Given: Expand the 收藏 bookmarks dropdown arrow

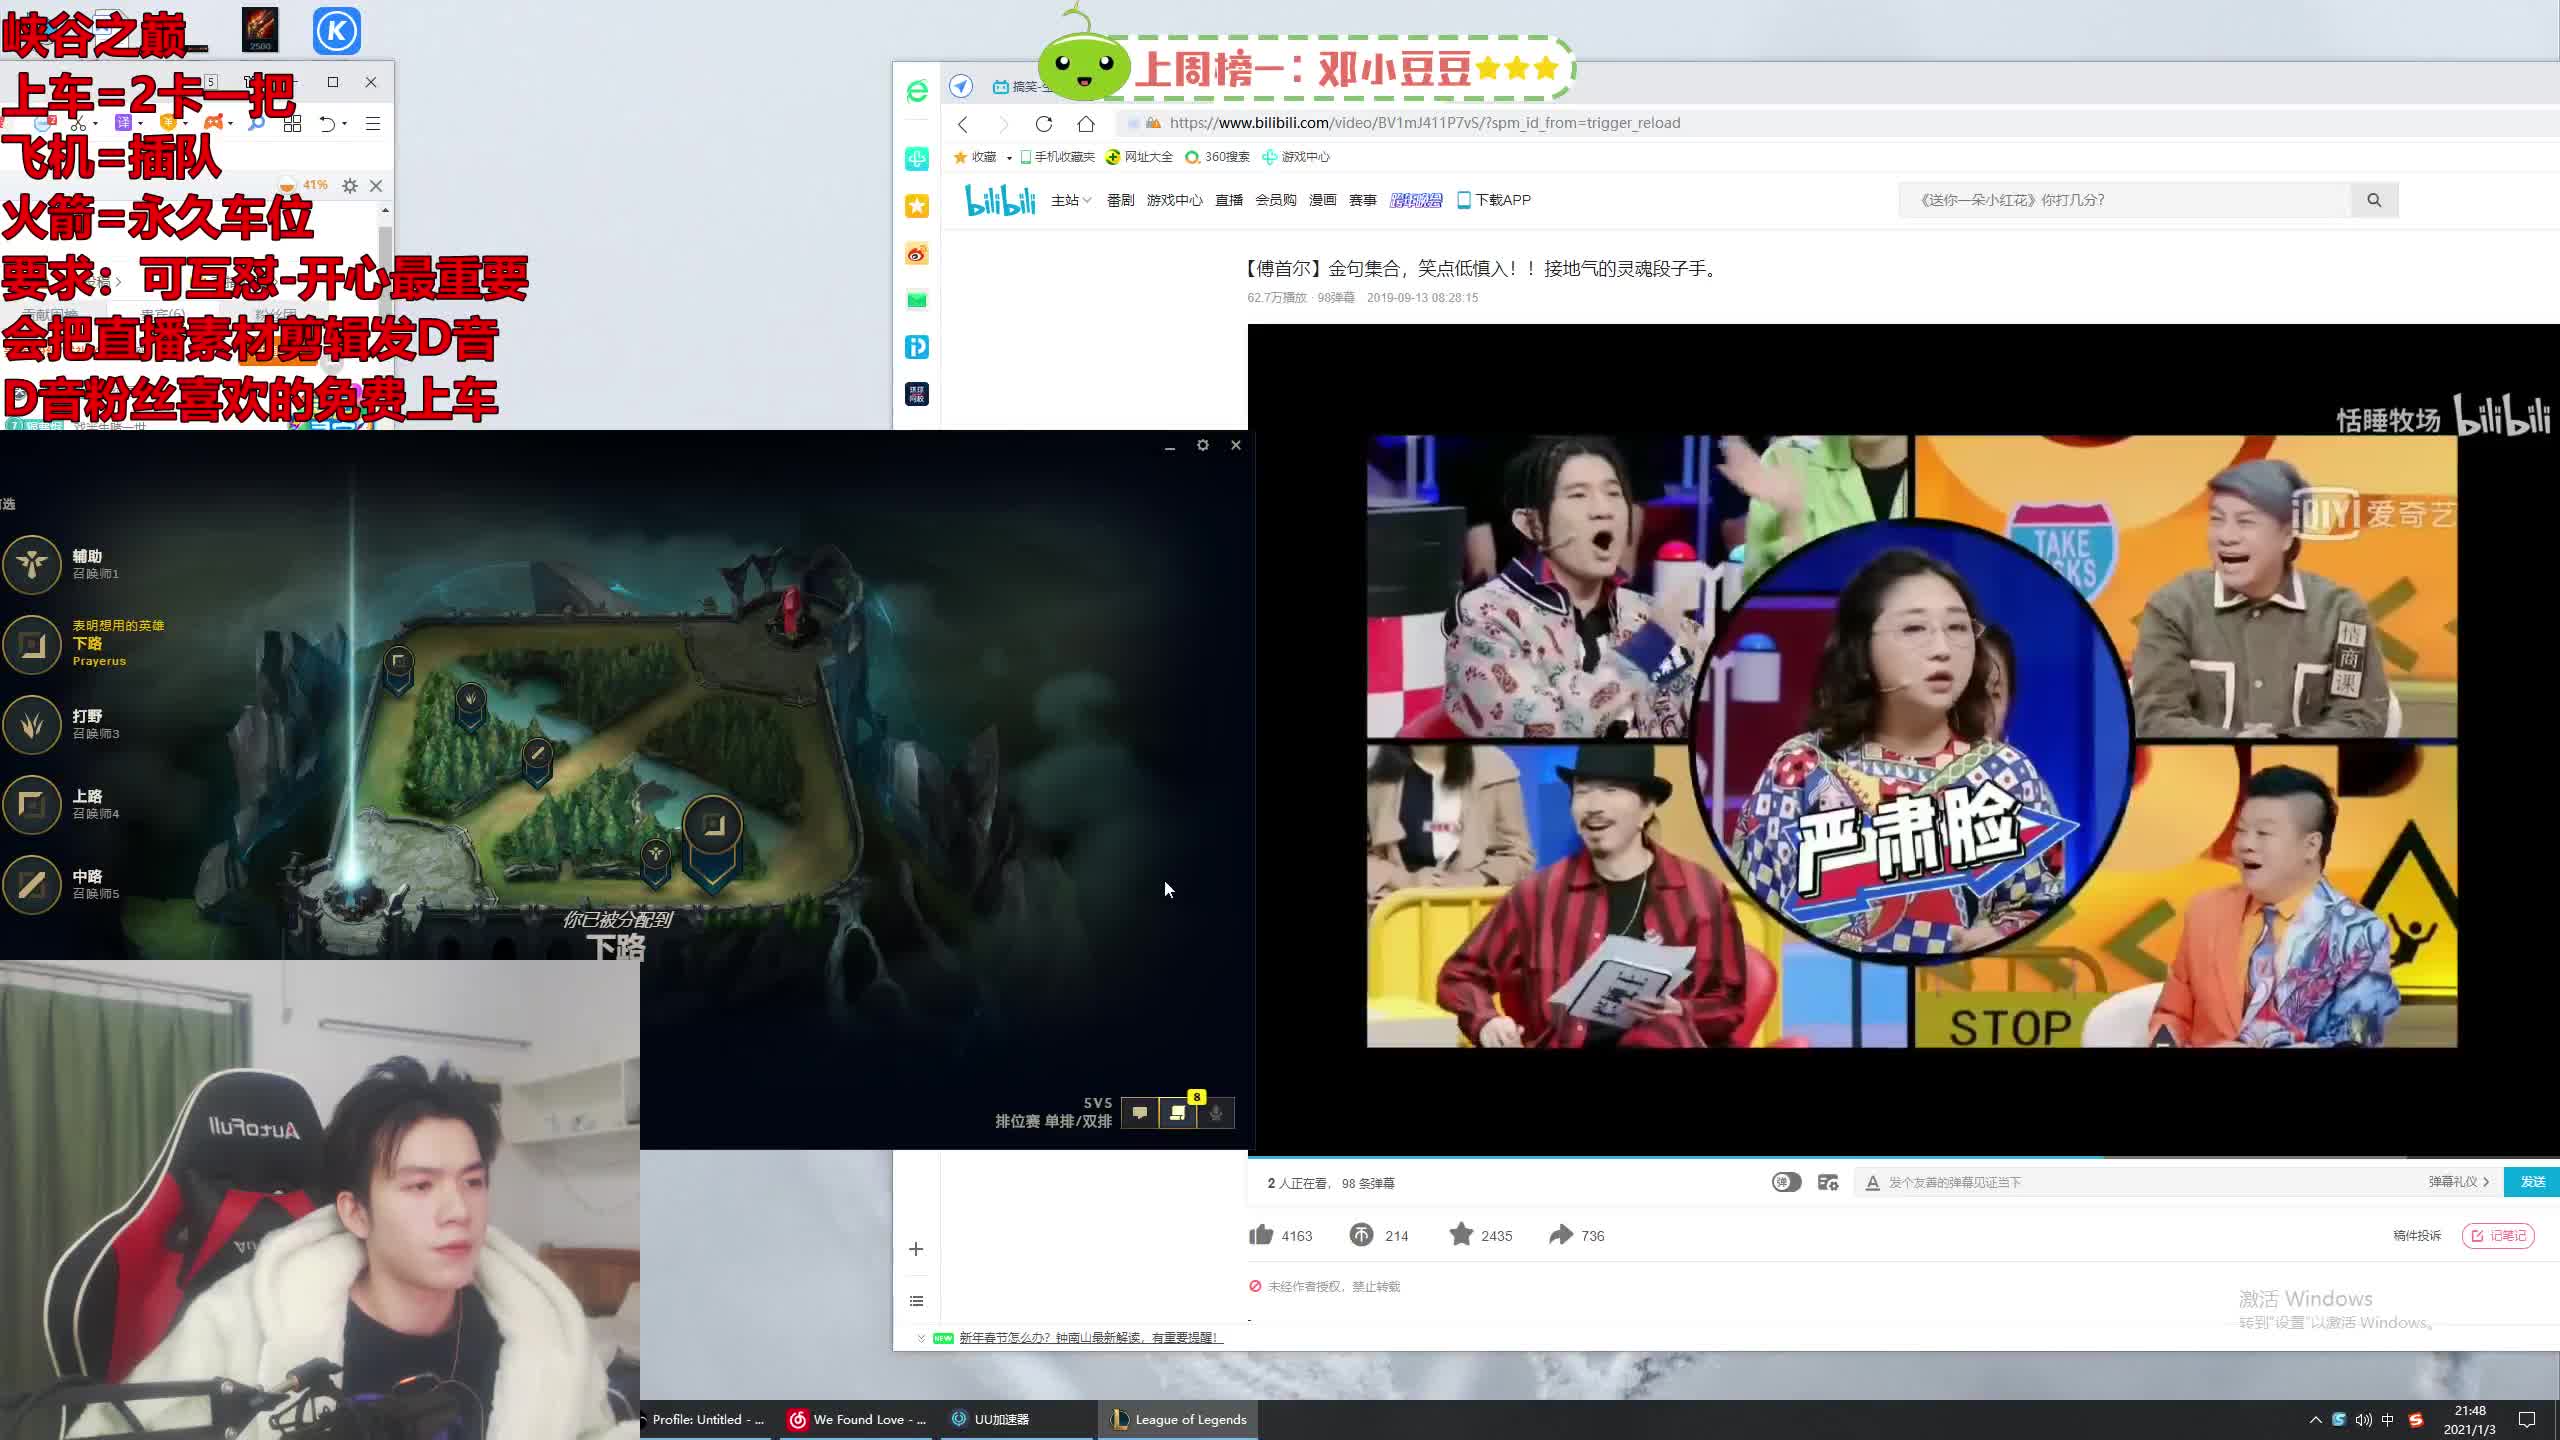Looking at the screenshot, I should 1009,158.
